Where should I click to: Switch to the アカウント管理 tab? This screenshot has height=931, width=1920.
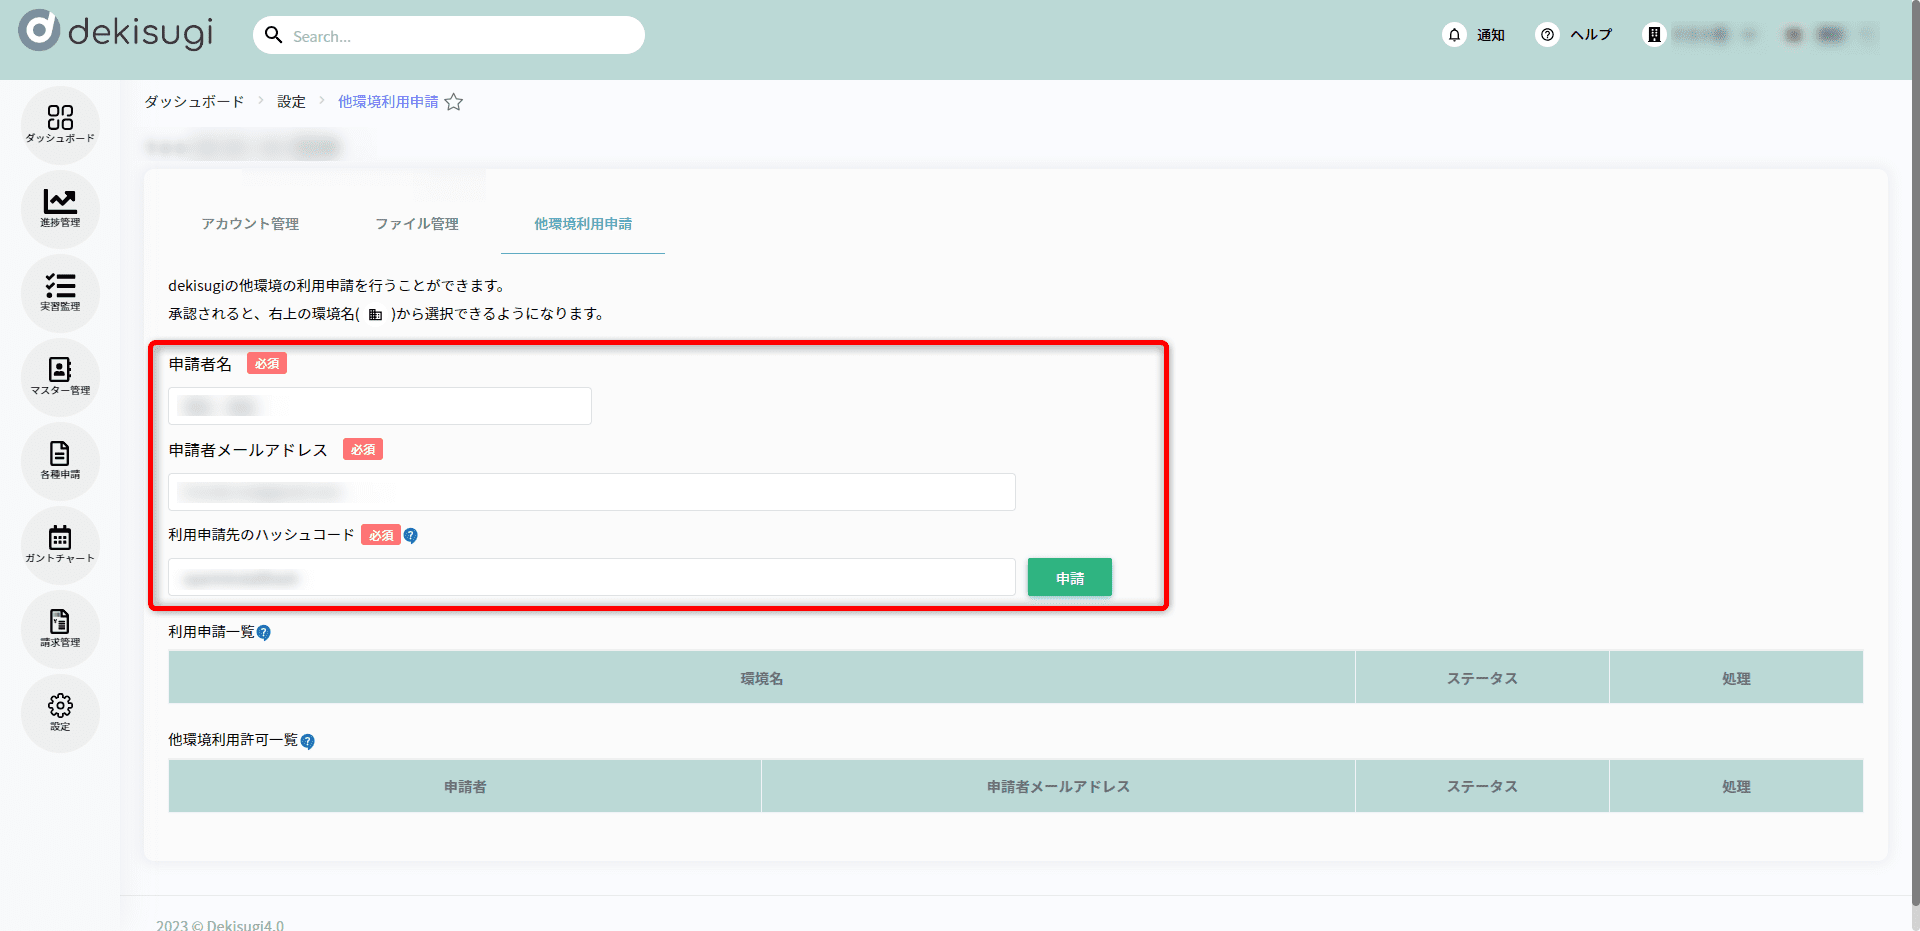[x=250, y=224]
